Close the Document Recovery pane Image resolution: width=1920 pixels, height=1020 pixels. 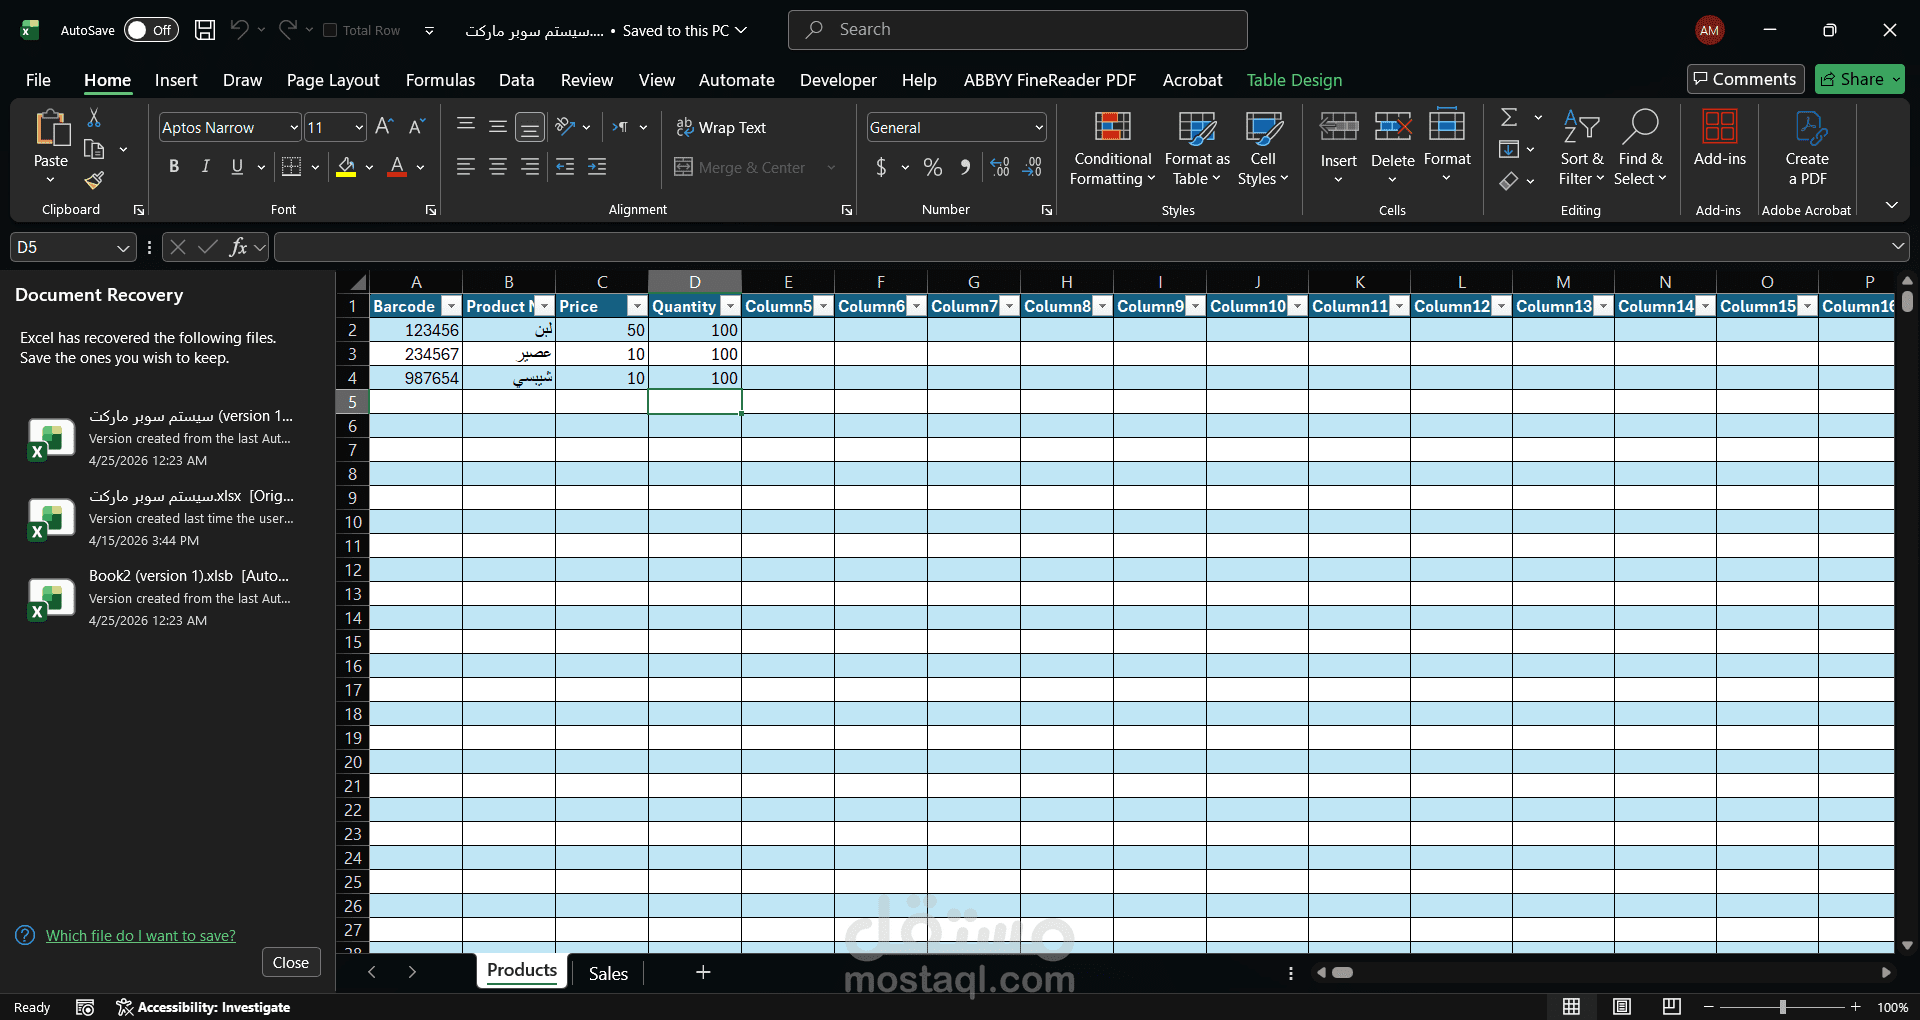(291, 963)
